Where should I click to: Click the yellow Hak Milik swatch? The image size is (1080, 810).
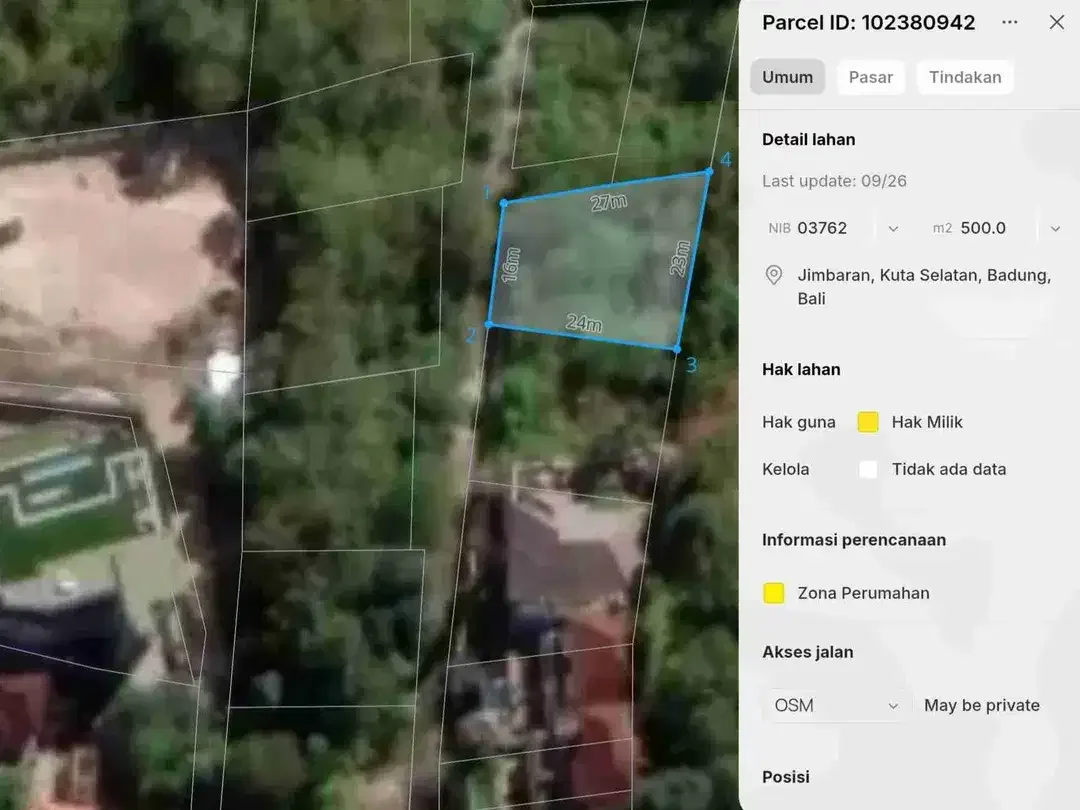pyautogui.click(x=868, y=422)
